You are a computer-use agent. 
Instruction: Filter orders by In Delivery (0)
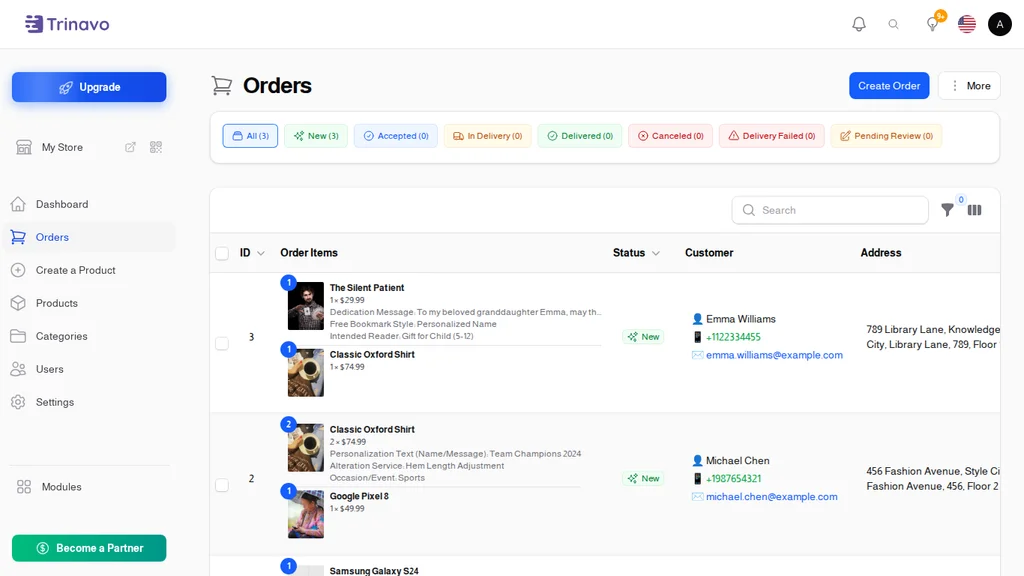488,136
